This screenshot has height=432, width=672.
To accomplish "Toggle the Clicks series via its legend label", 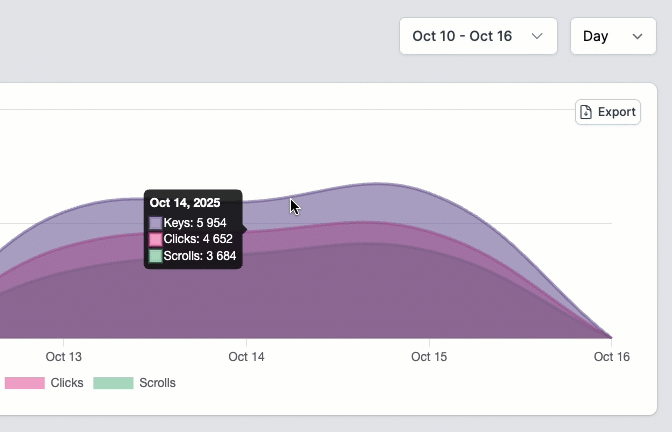I will tap(67, 383).
